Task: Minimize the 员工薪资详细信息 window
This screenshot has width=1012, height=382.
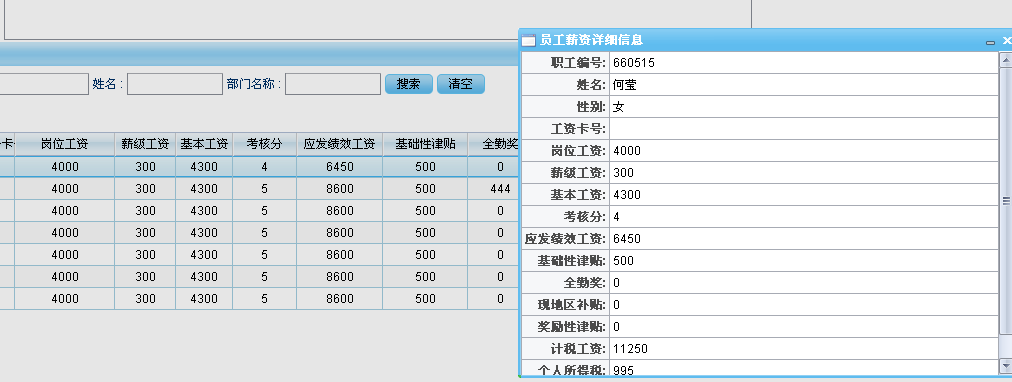Action: click(990, 41)
